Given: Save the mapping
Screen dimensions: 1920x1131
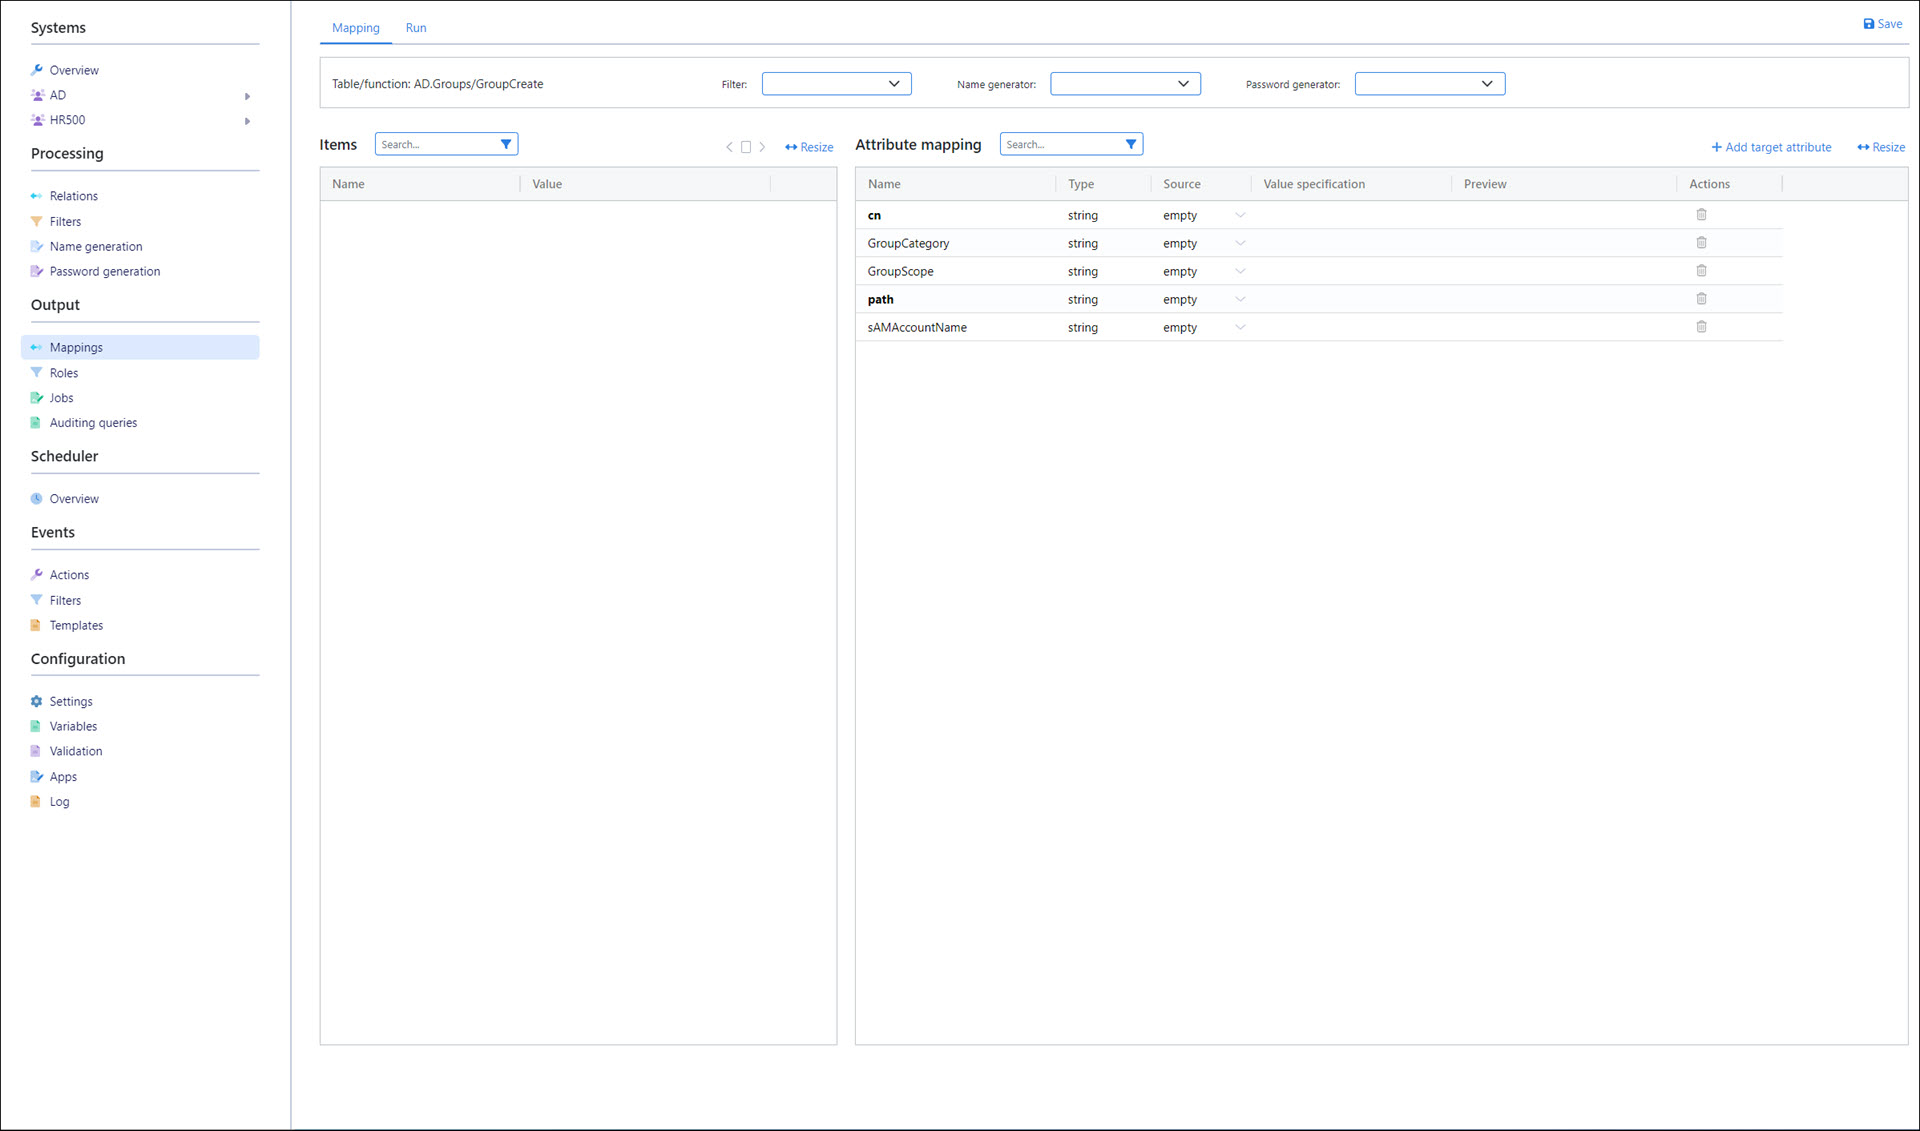Looking at the screenshot, I should pos(1882,24).
